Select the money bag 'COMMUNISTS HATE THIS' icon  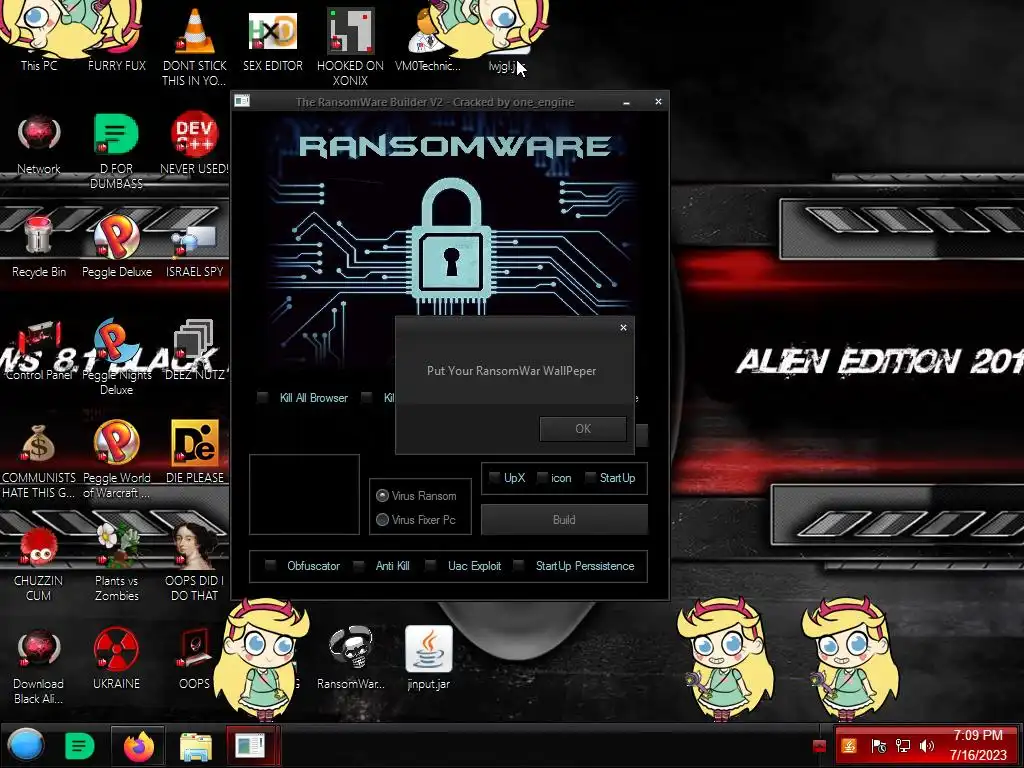click(39, 459)
